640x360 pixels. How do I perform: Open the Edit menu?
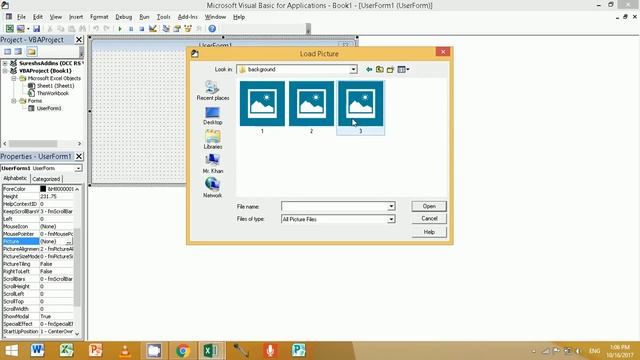coord(38,17)
